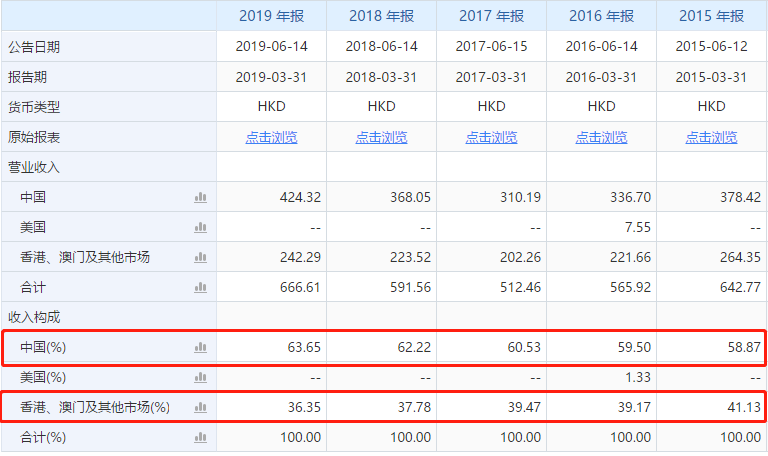Open 点击浏览 link for 2017 年报
The image size is (768, 456).
pyautogui.click(x=491, y=138)
